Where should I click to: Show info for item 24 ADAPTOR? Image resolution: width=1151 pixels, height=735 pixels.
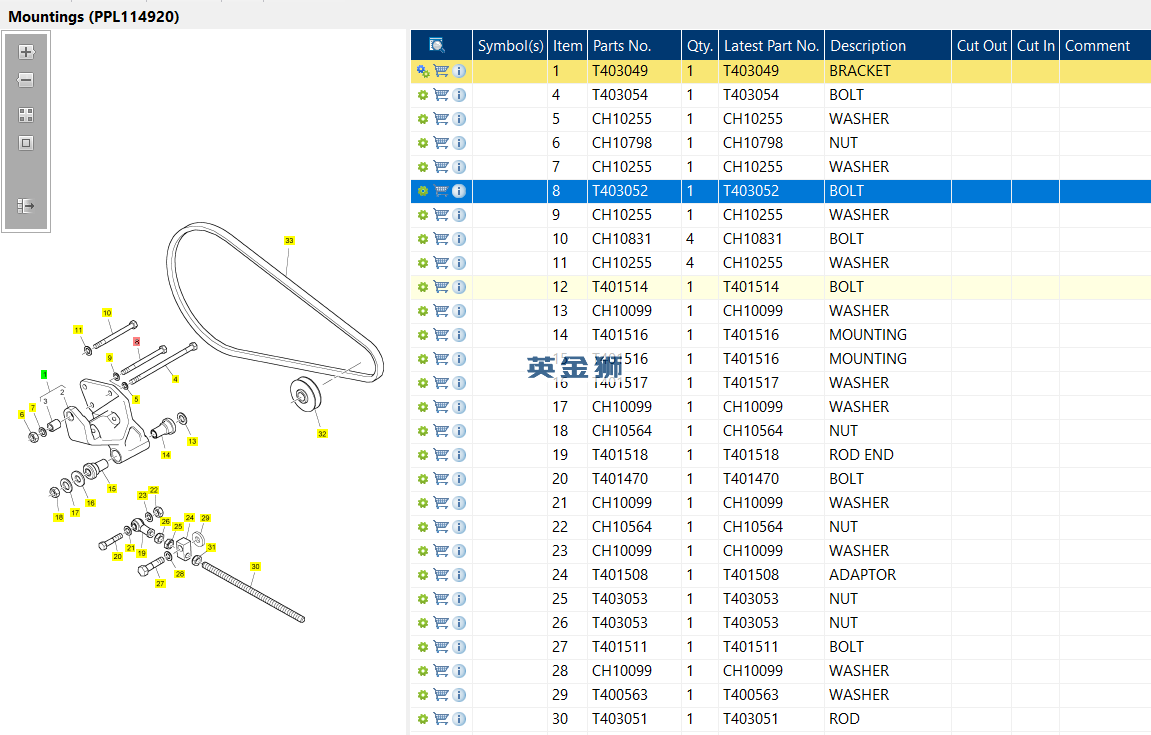(459, 575)
